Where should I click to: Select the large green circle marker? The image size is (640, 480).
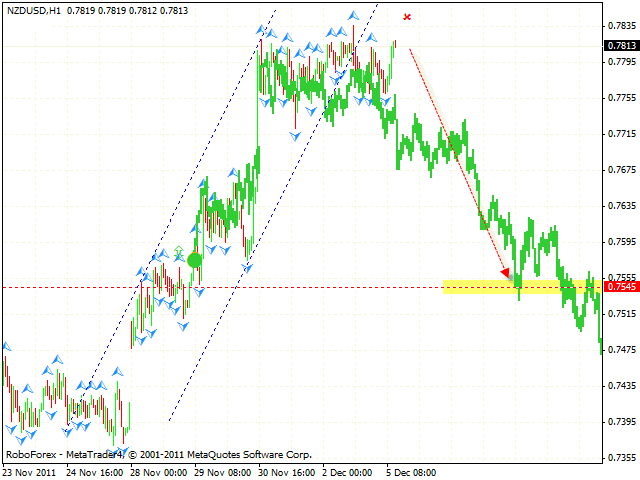tap(195, 260)
